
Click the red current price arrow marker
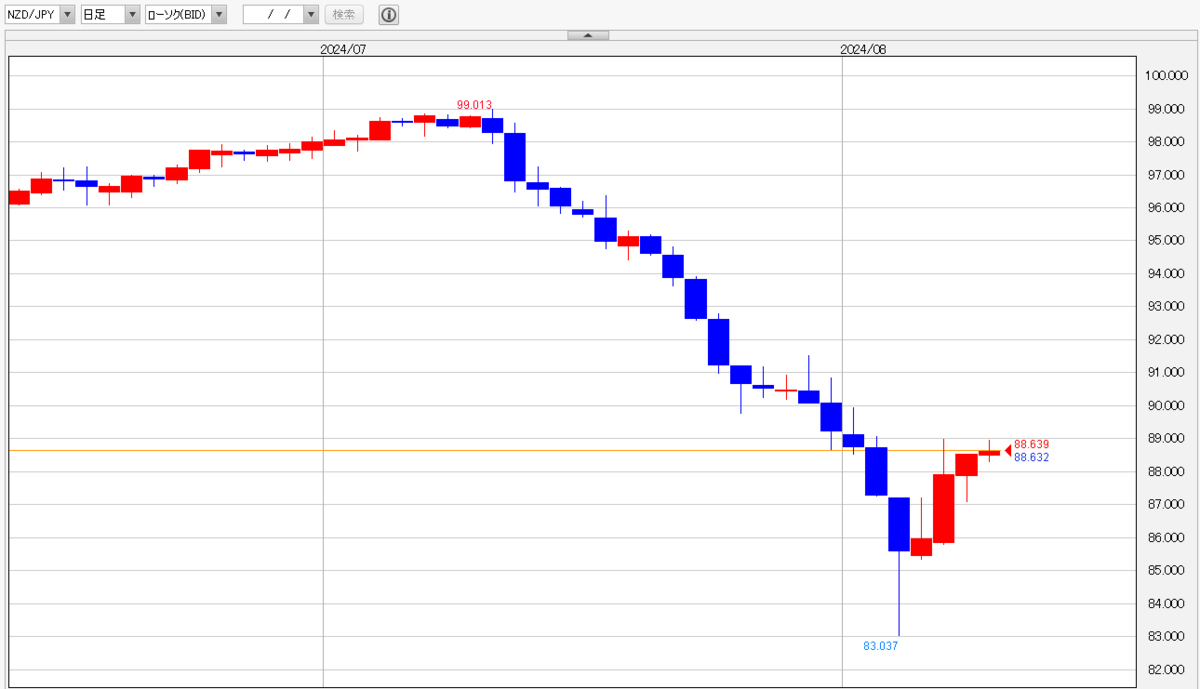pos(1007,450)
